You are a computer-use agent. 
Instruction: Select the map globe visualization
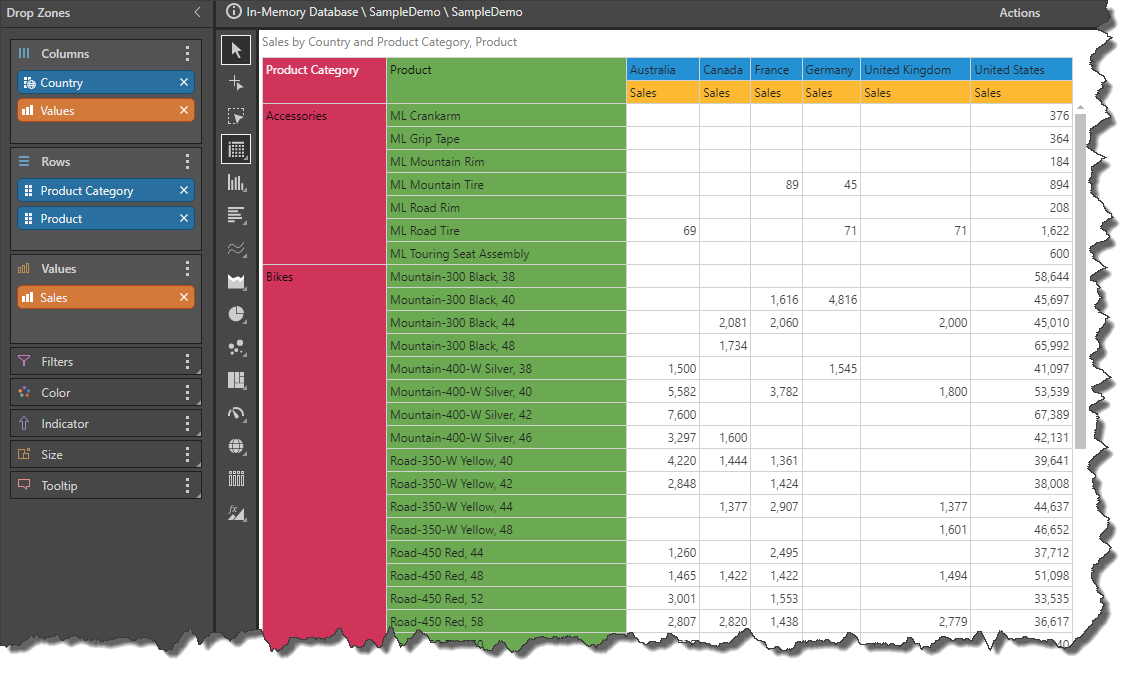pos(236,446)
